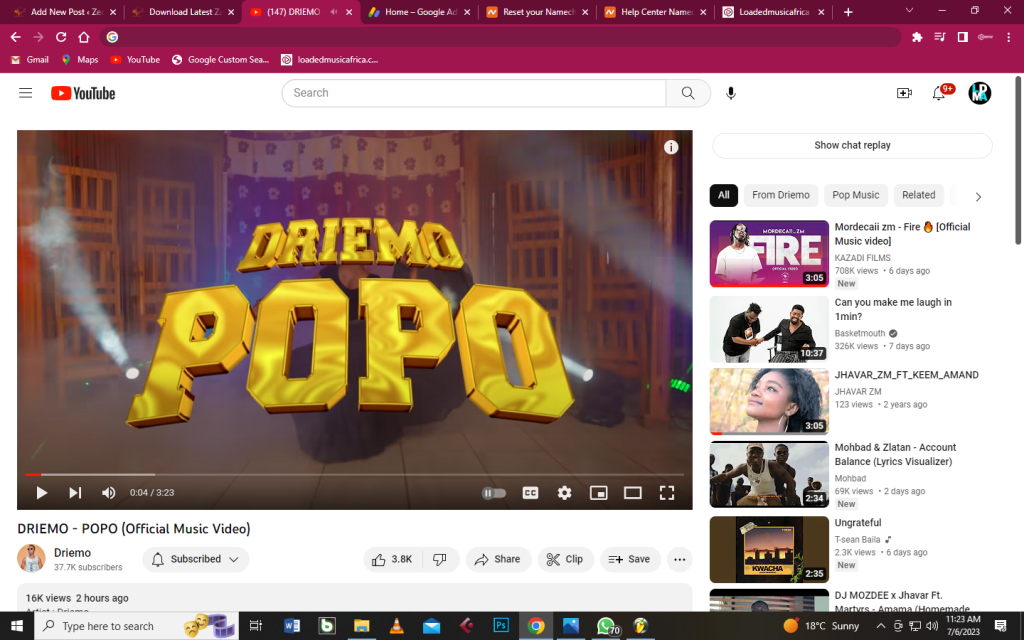Open the YouTube guide hamburger menu
The height and width of the screenshot is (640, 1024).
point(25,93)
